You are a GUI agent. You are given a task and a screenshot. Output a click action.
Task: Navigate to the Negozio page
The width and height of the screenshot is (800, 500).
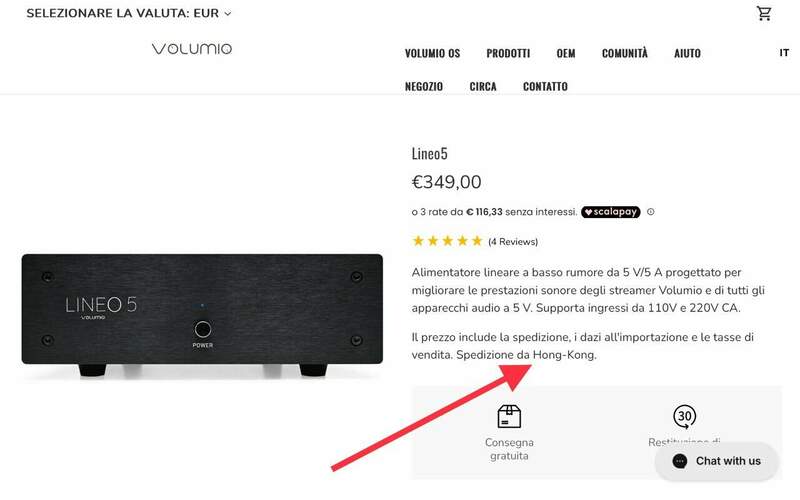click(424, 86)
